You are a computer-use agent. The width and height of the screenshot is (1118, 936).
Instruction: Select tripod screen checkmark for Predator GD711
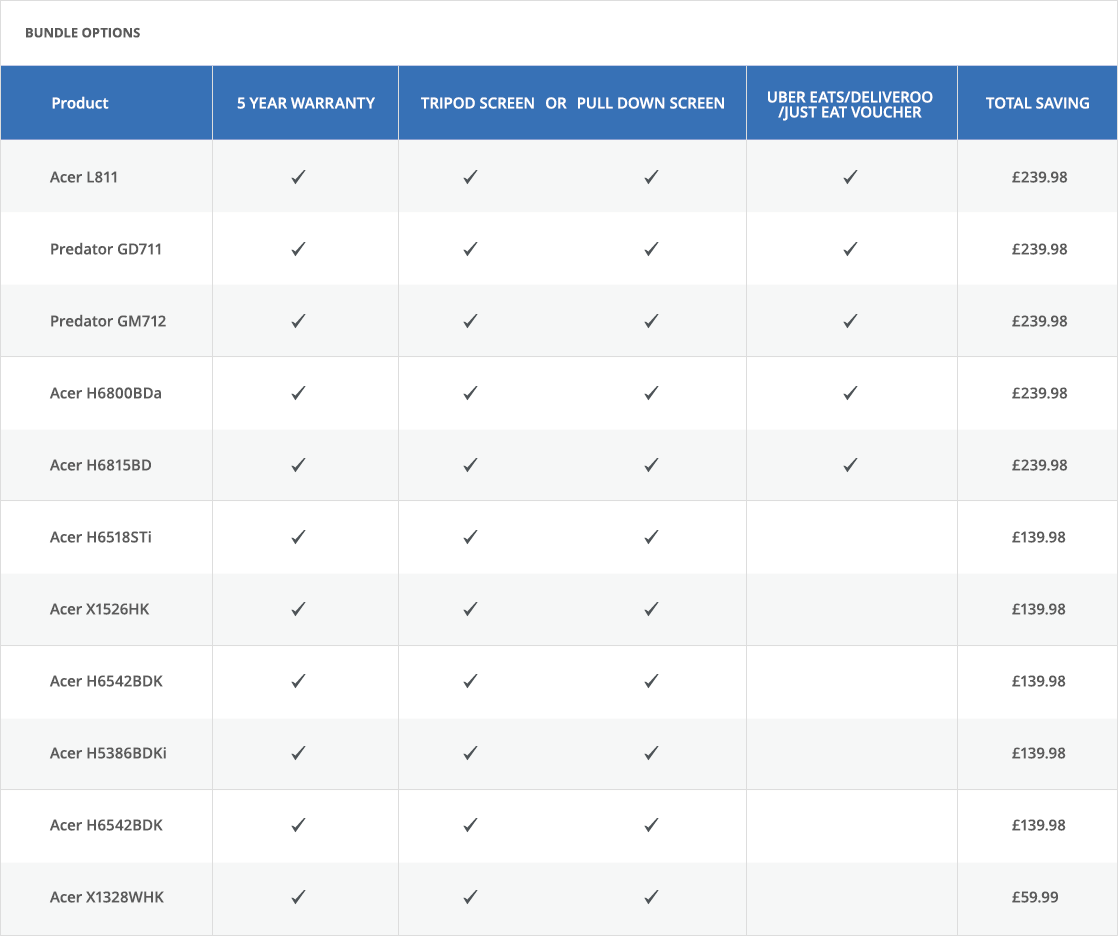tap(470, 249)
